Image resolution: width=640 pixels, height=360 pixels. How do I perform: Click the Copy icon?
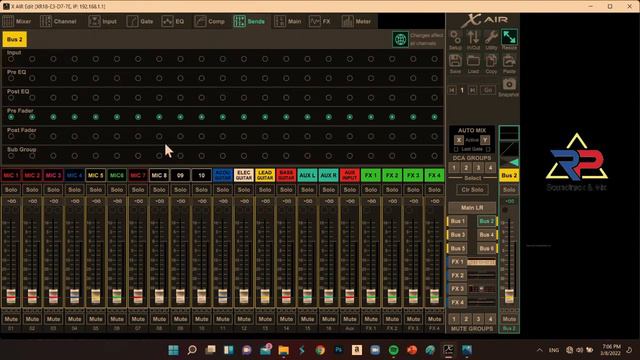(491, 61)
